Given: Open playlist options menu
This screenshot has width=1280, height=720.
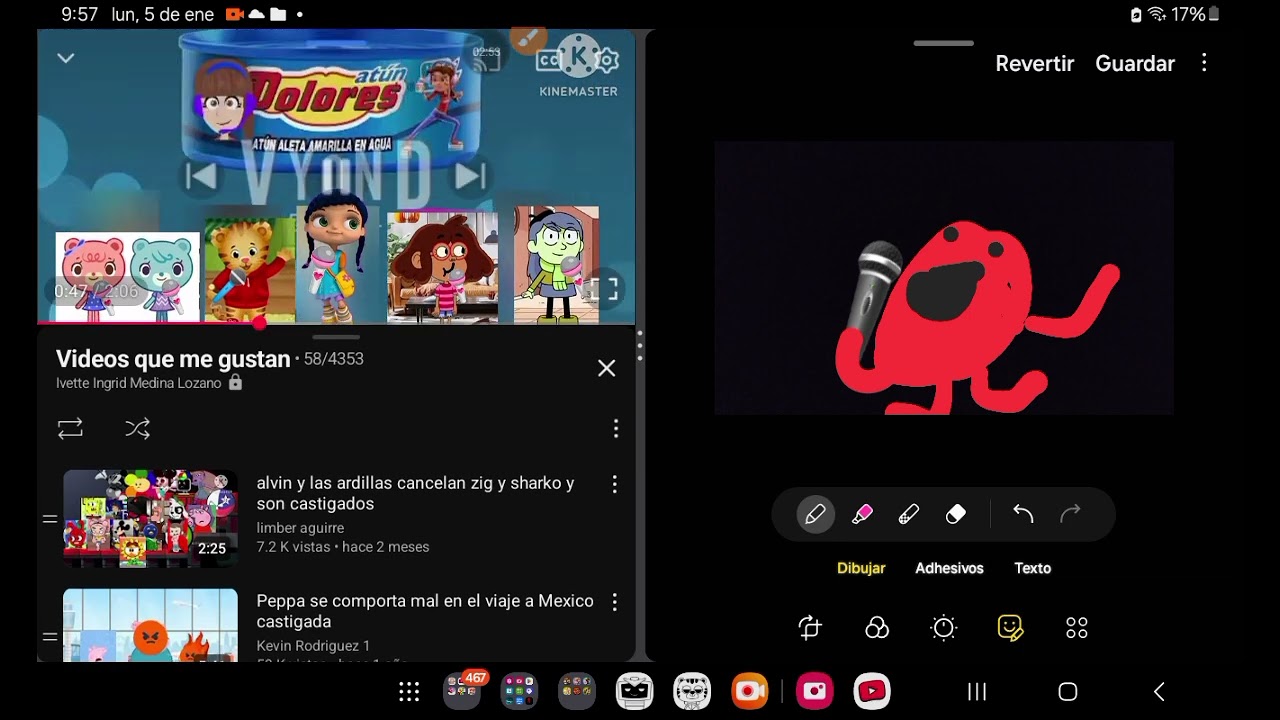Looking at the screenshot, I should click(615, 429).
